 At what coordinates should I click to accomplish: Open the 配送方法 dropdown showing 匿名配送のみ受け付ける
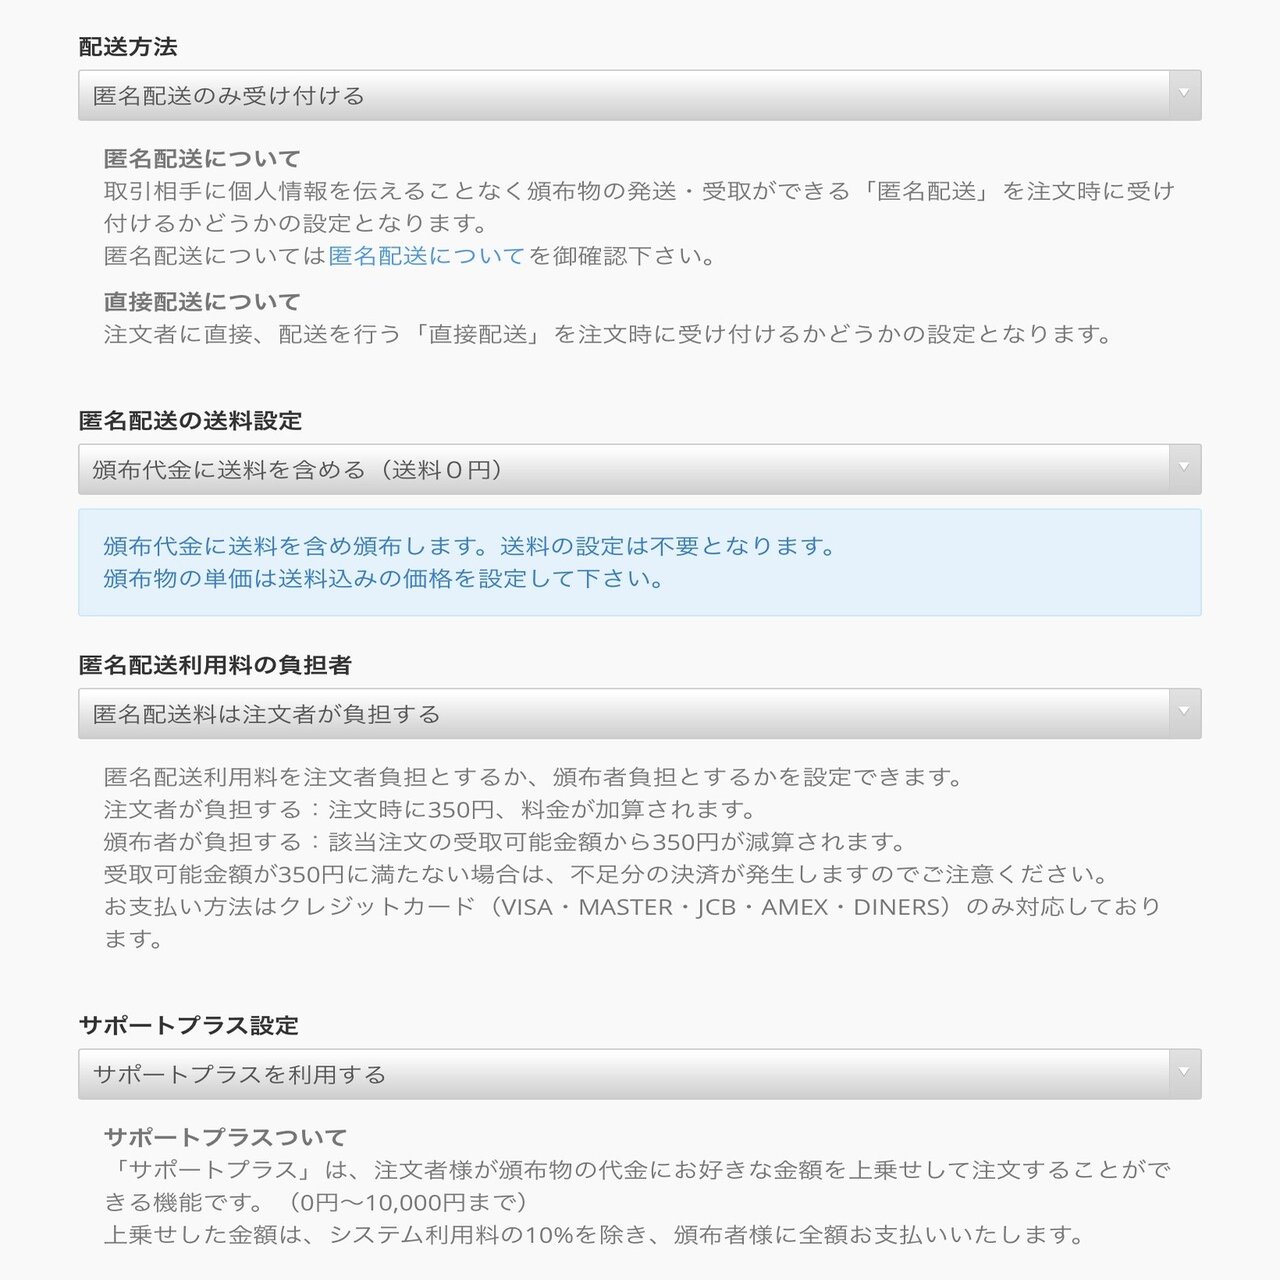(x=639, y=95)
